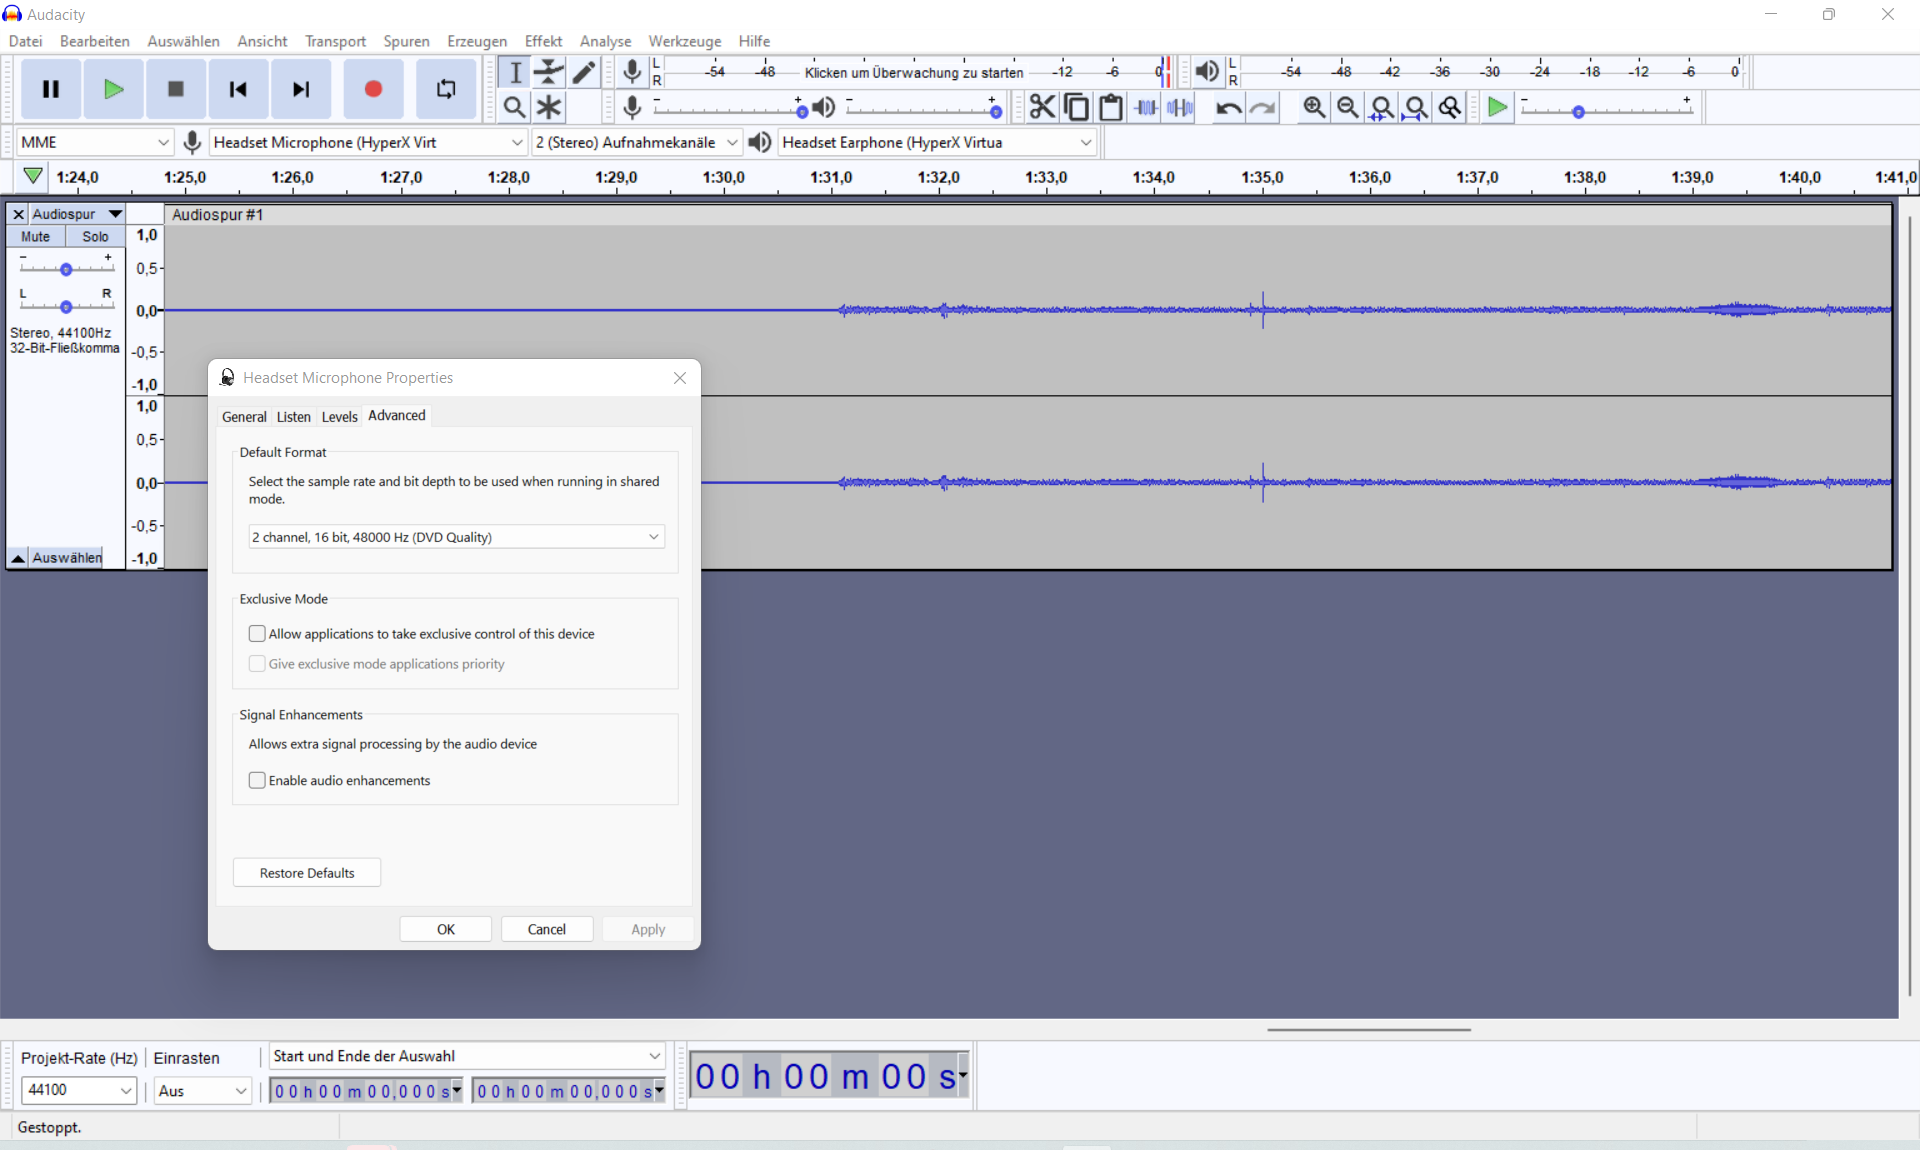This screenshot has height=1150, width=1920.
Task: Adjust the track gain slider knob
Action: tap(66, 269)
